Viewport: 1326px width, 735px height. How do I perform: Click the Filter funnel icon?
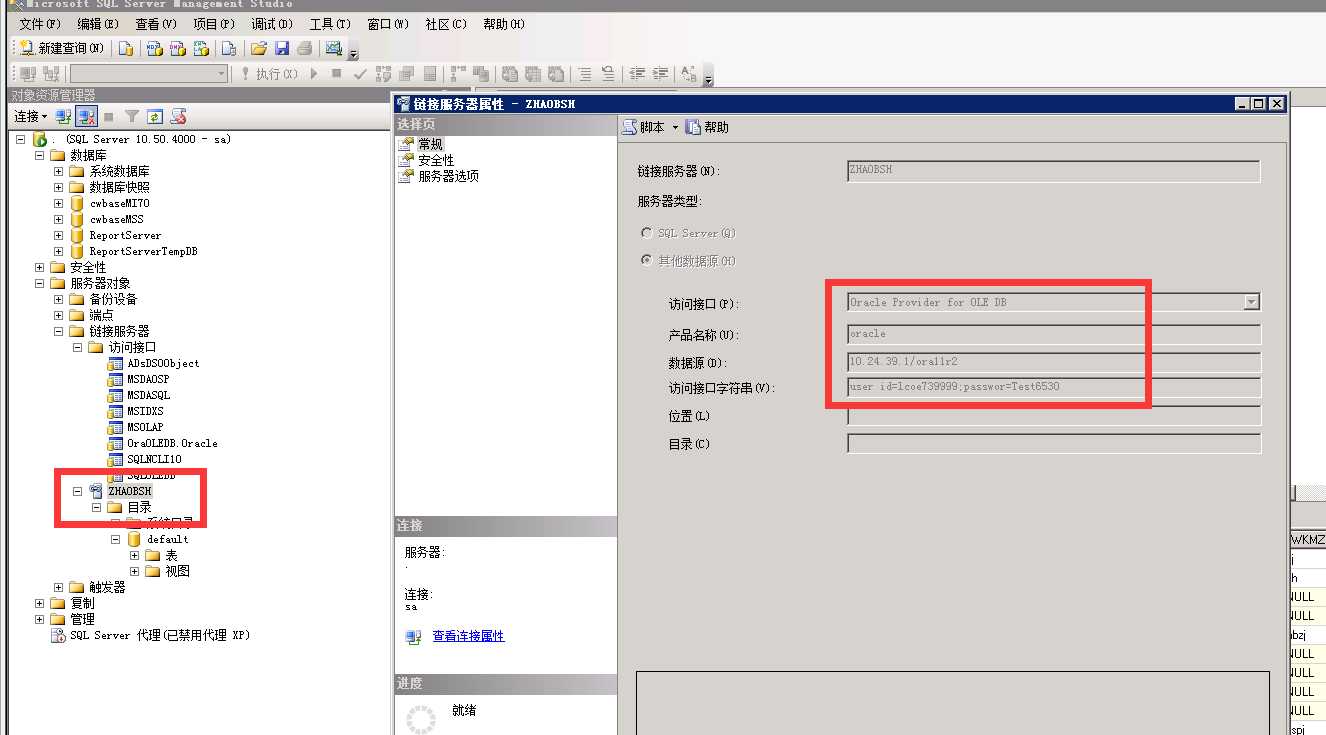pos(132,117)
